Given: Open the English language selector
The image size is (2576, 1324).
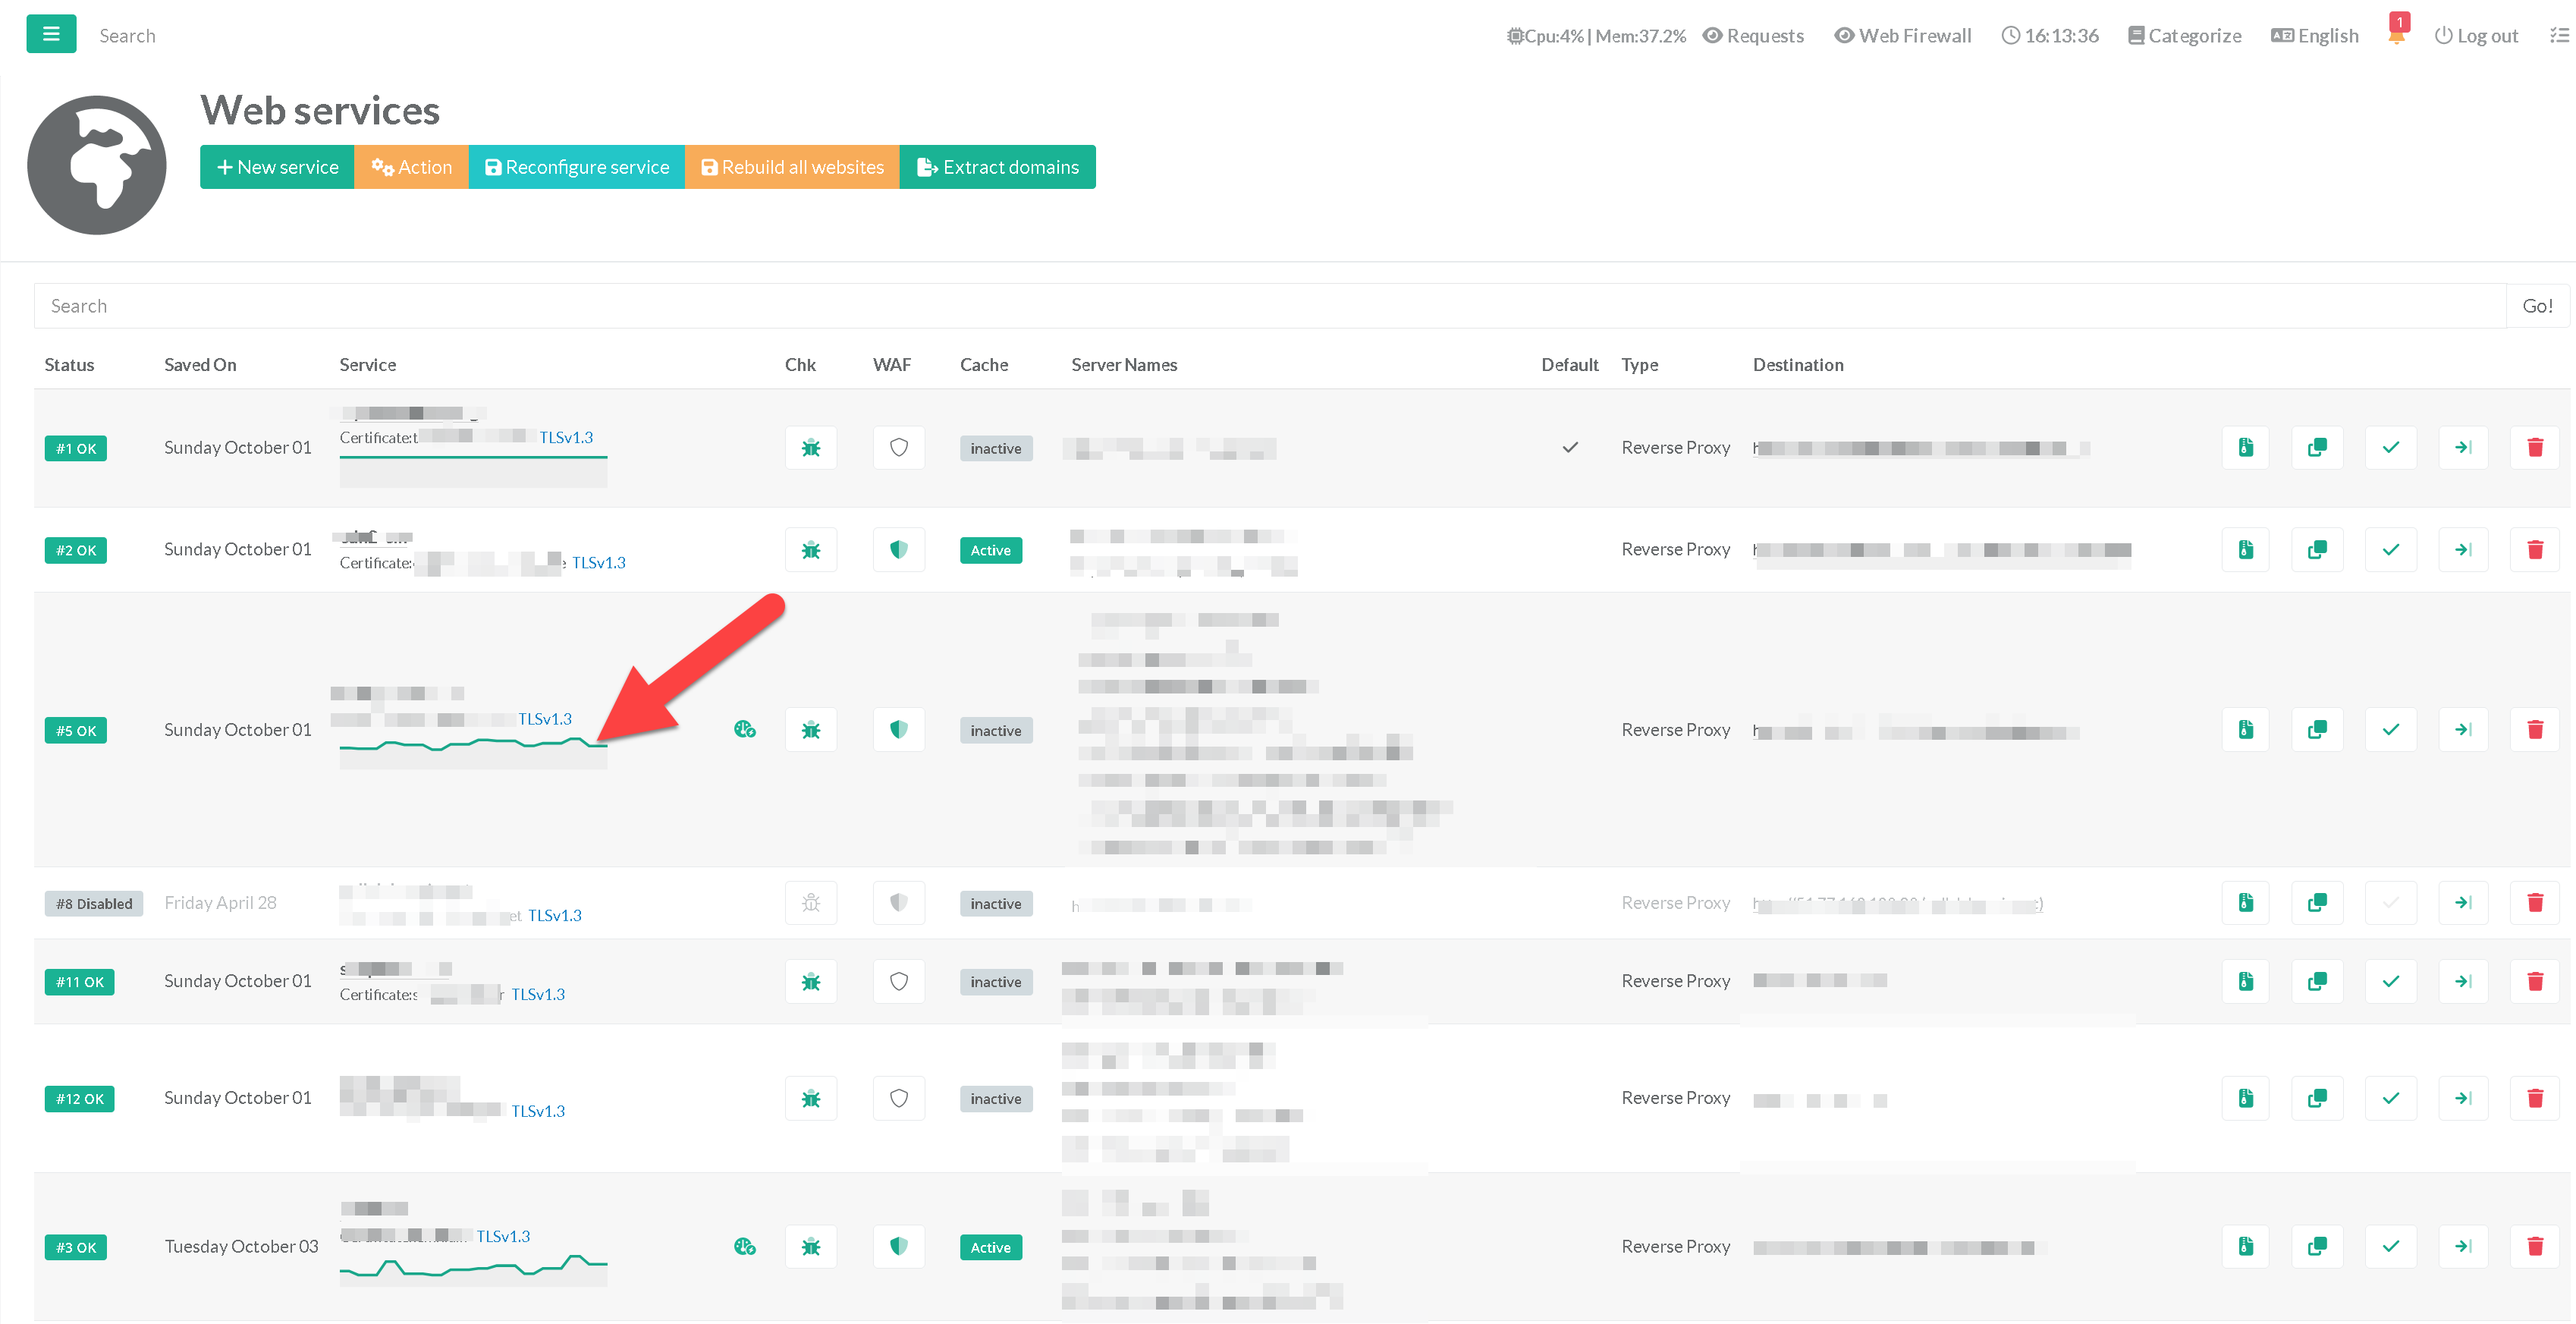Looking at the screenshot, I should tap(2315, 36).
